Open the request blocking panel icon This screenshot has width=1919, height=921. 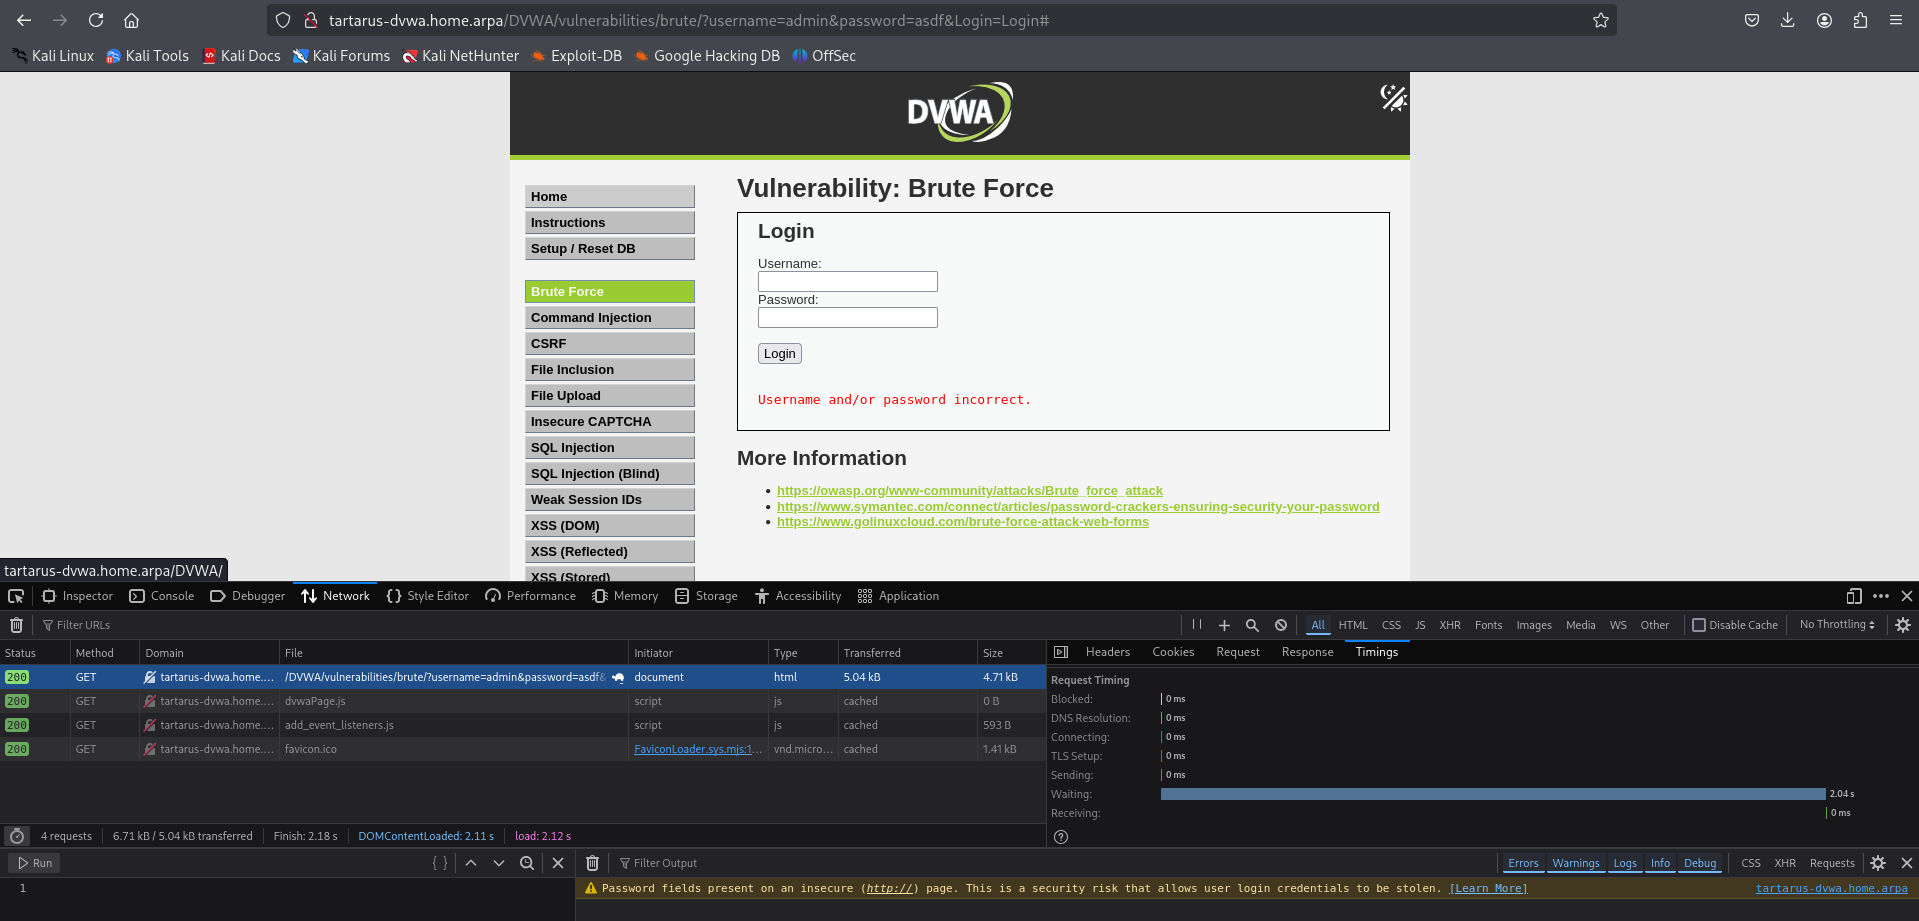click(1281, 625)
